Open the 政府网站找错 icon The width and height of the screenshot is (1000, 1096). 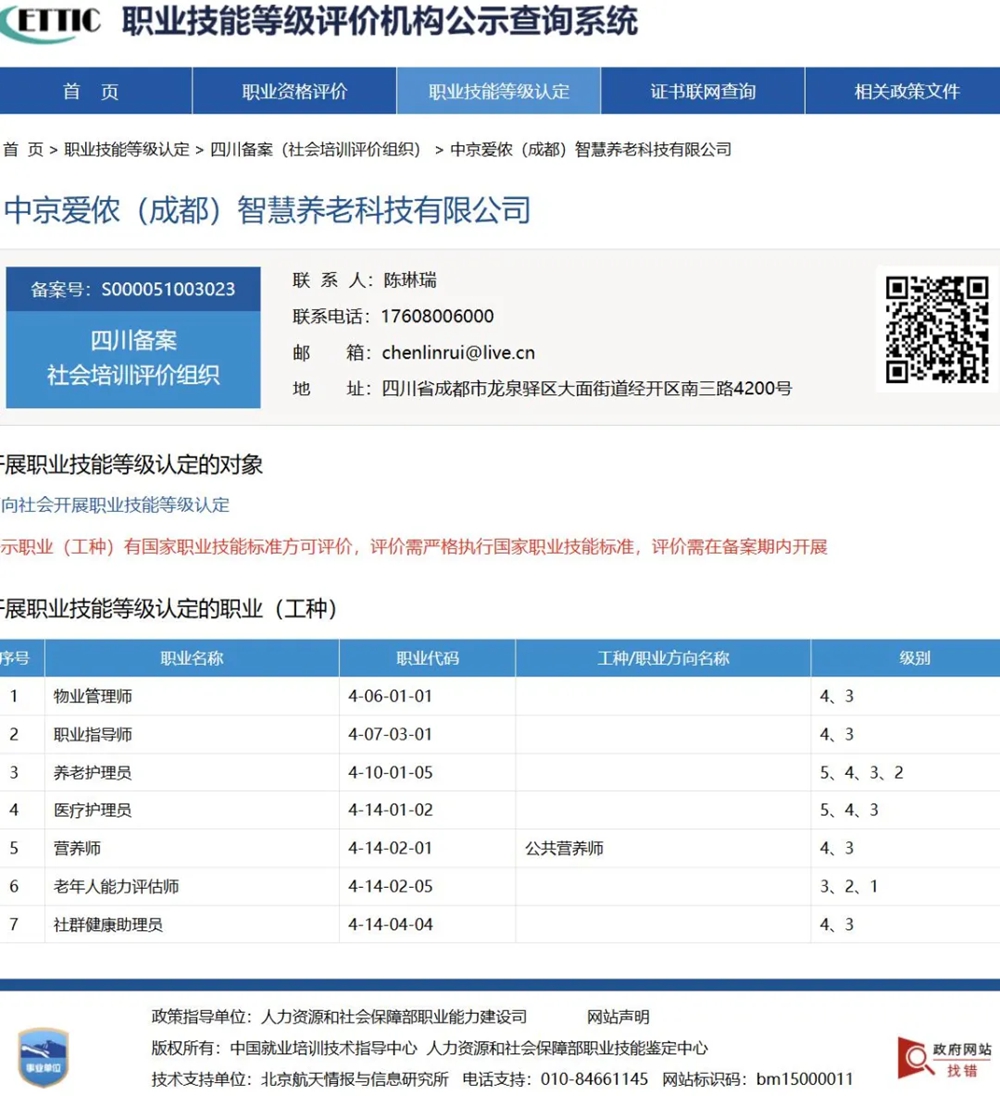[x=945, y=1058]
